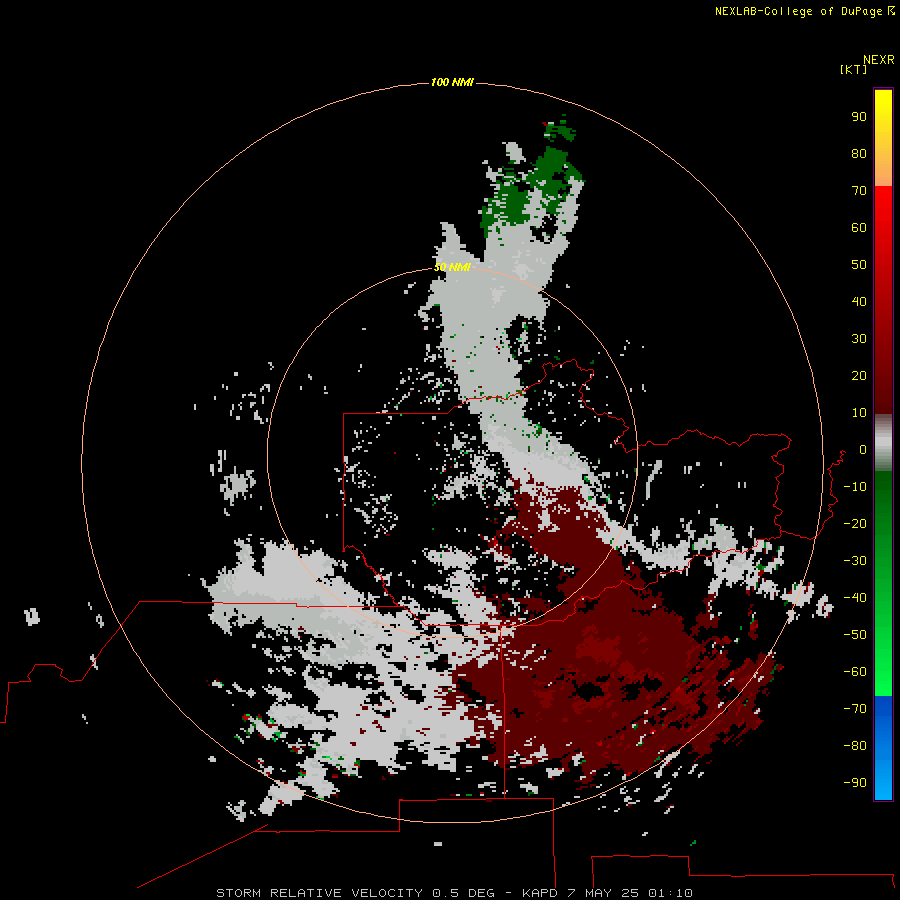
Task: Click the -20 value on the velocity scale
Action: pos(855,523)
